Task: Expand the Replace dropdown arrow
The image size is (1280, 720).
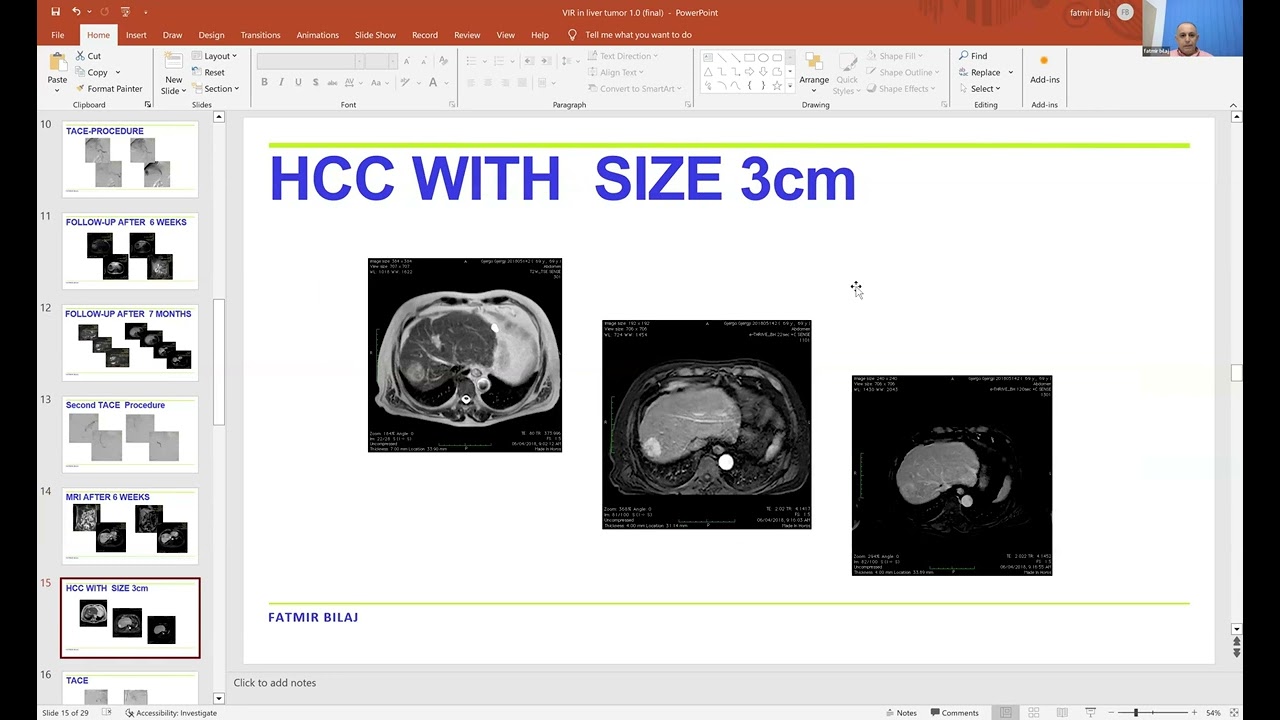Action: (1010, 72)
